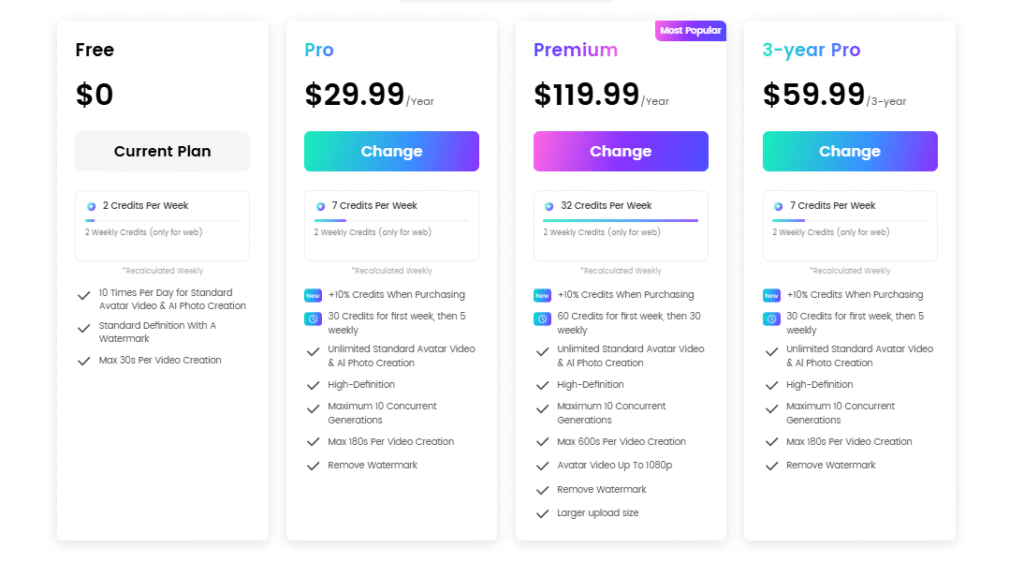Click checkmark beside Free 'Max 30s Per Video Creation'
This screenshot has width=1024, height=563.
(x=84, y=361)
